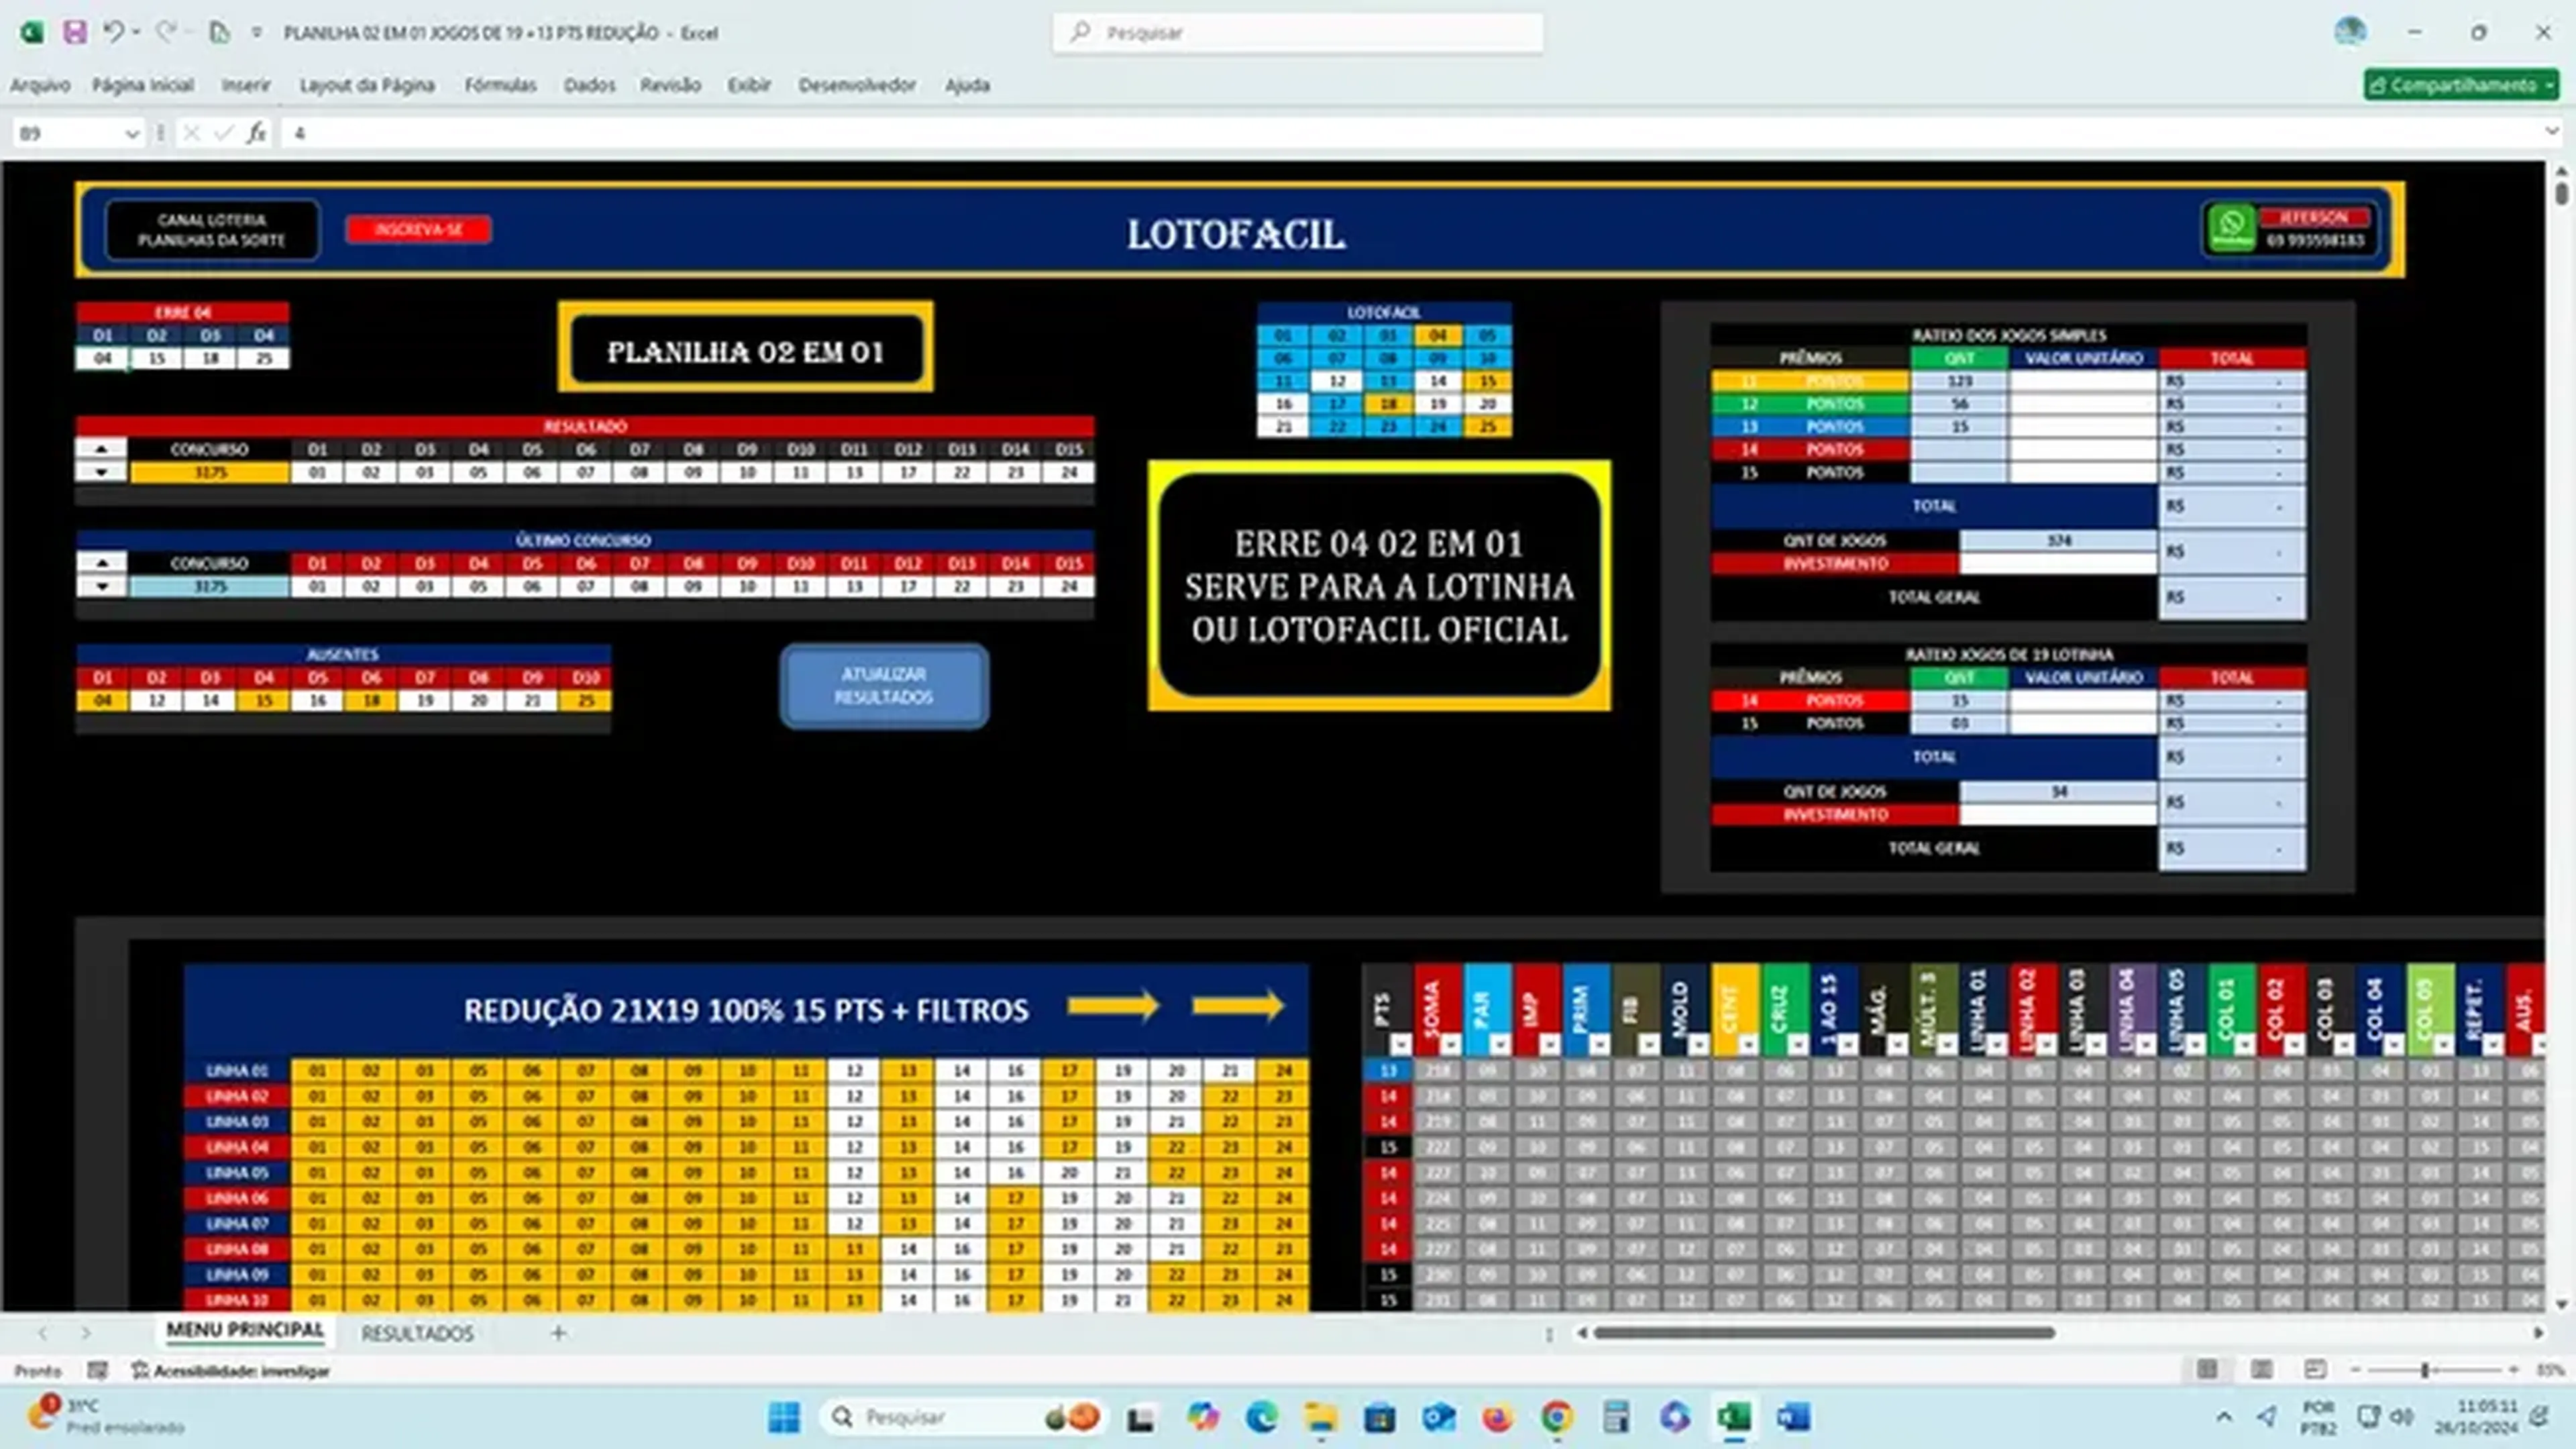
Task: Expand the Name Box dropdown arrow
Action: [131, 133]
